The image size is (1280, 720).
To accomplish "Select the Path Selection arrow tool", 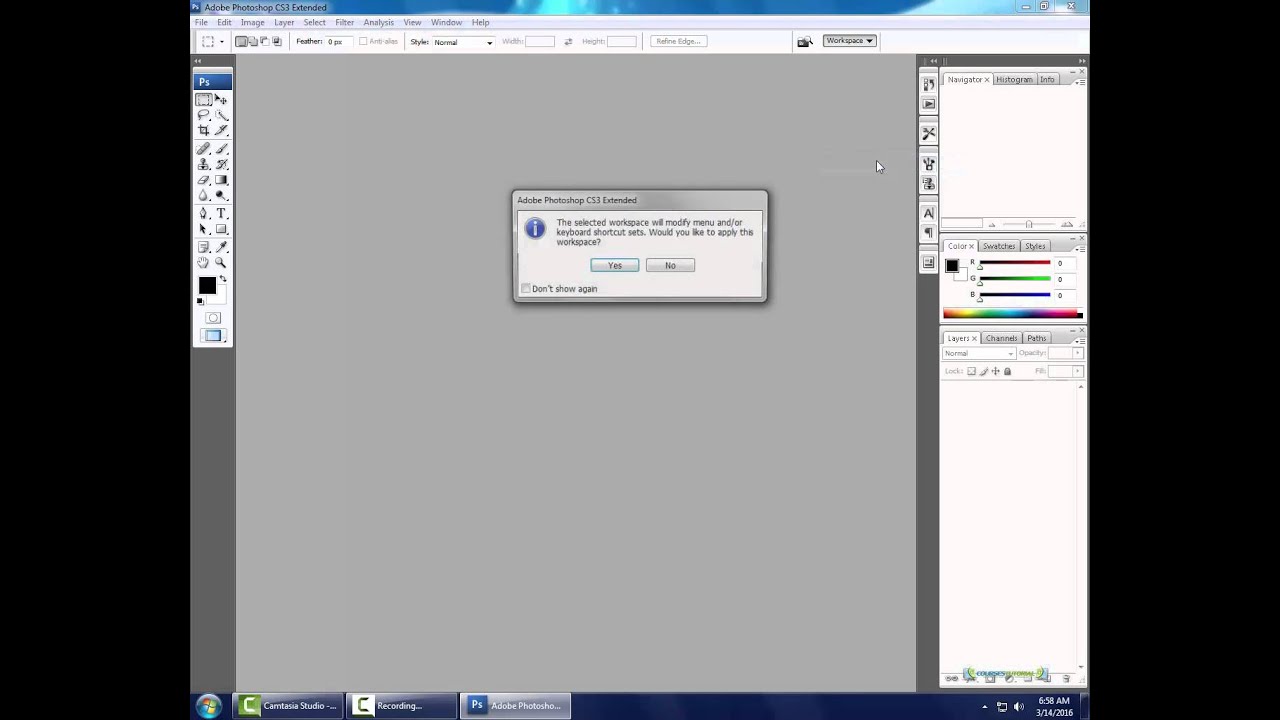I will click(x=204, y=229).
